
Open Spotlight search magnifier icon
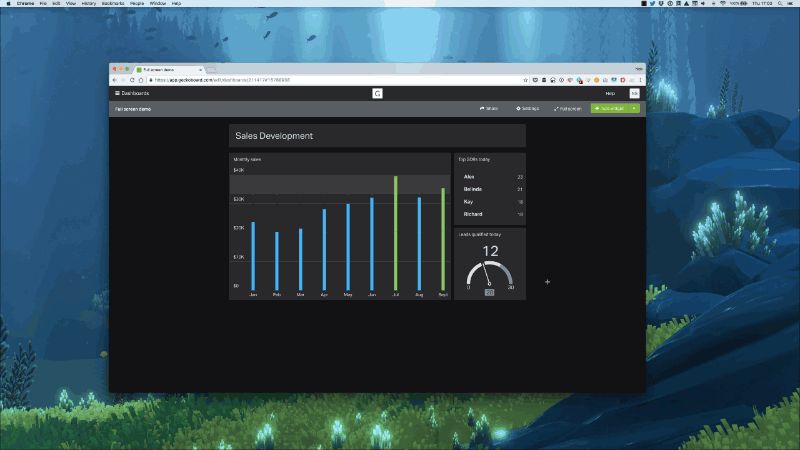tap(780, 3)
